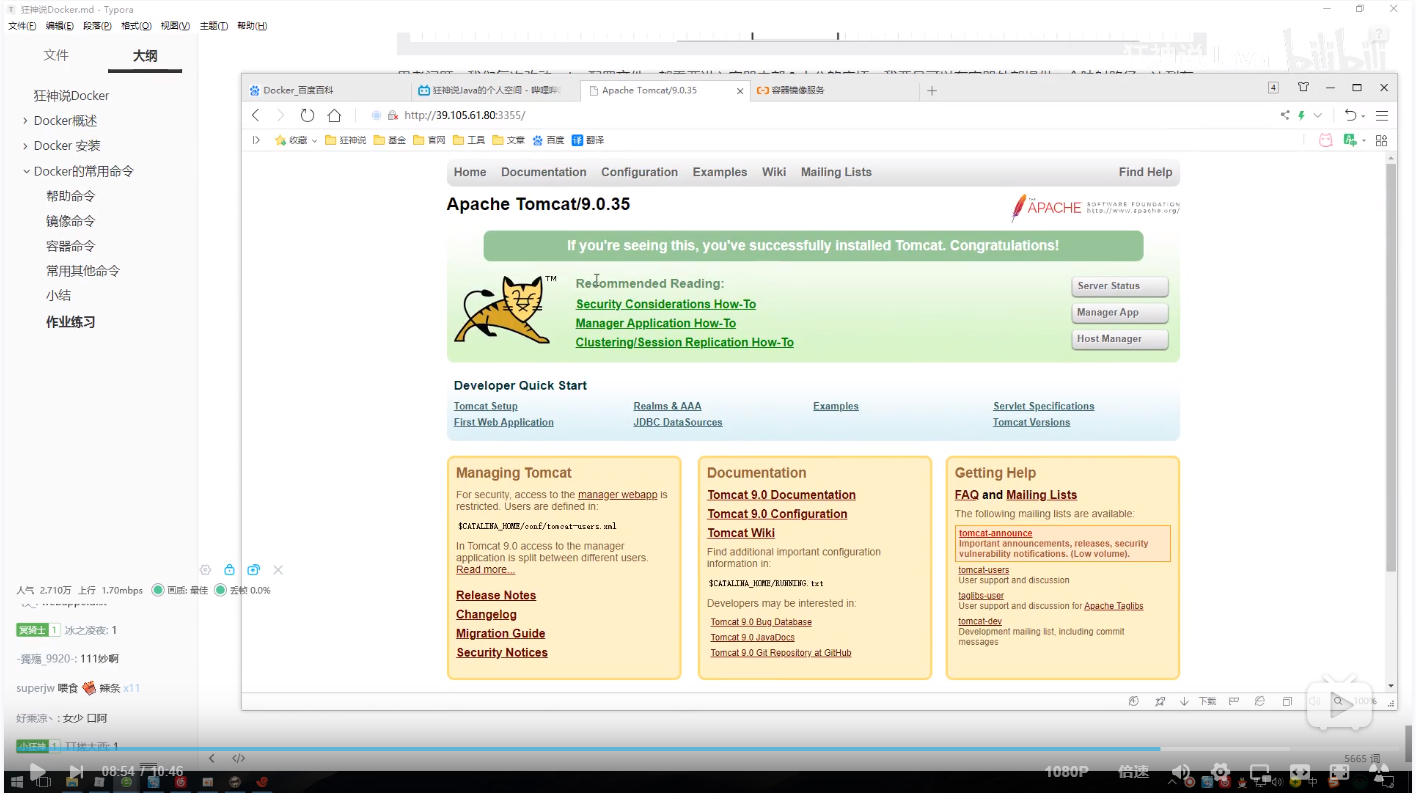
Task: Open the Windows Start menu
Action: (15, 782)
